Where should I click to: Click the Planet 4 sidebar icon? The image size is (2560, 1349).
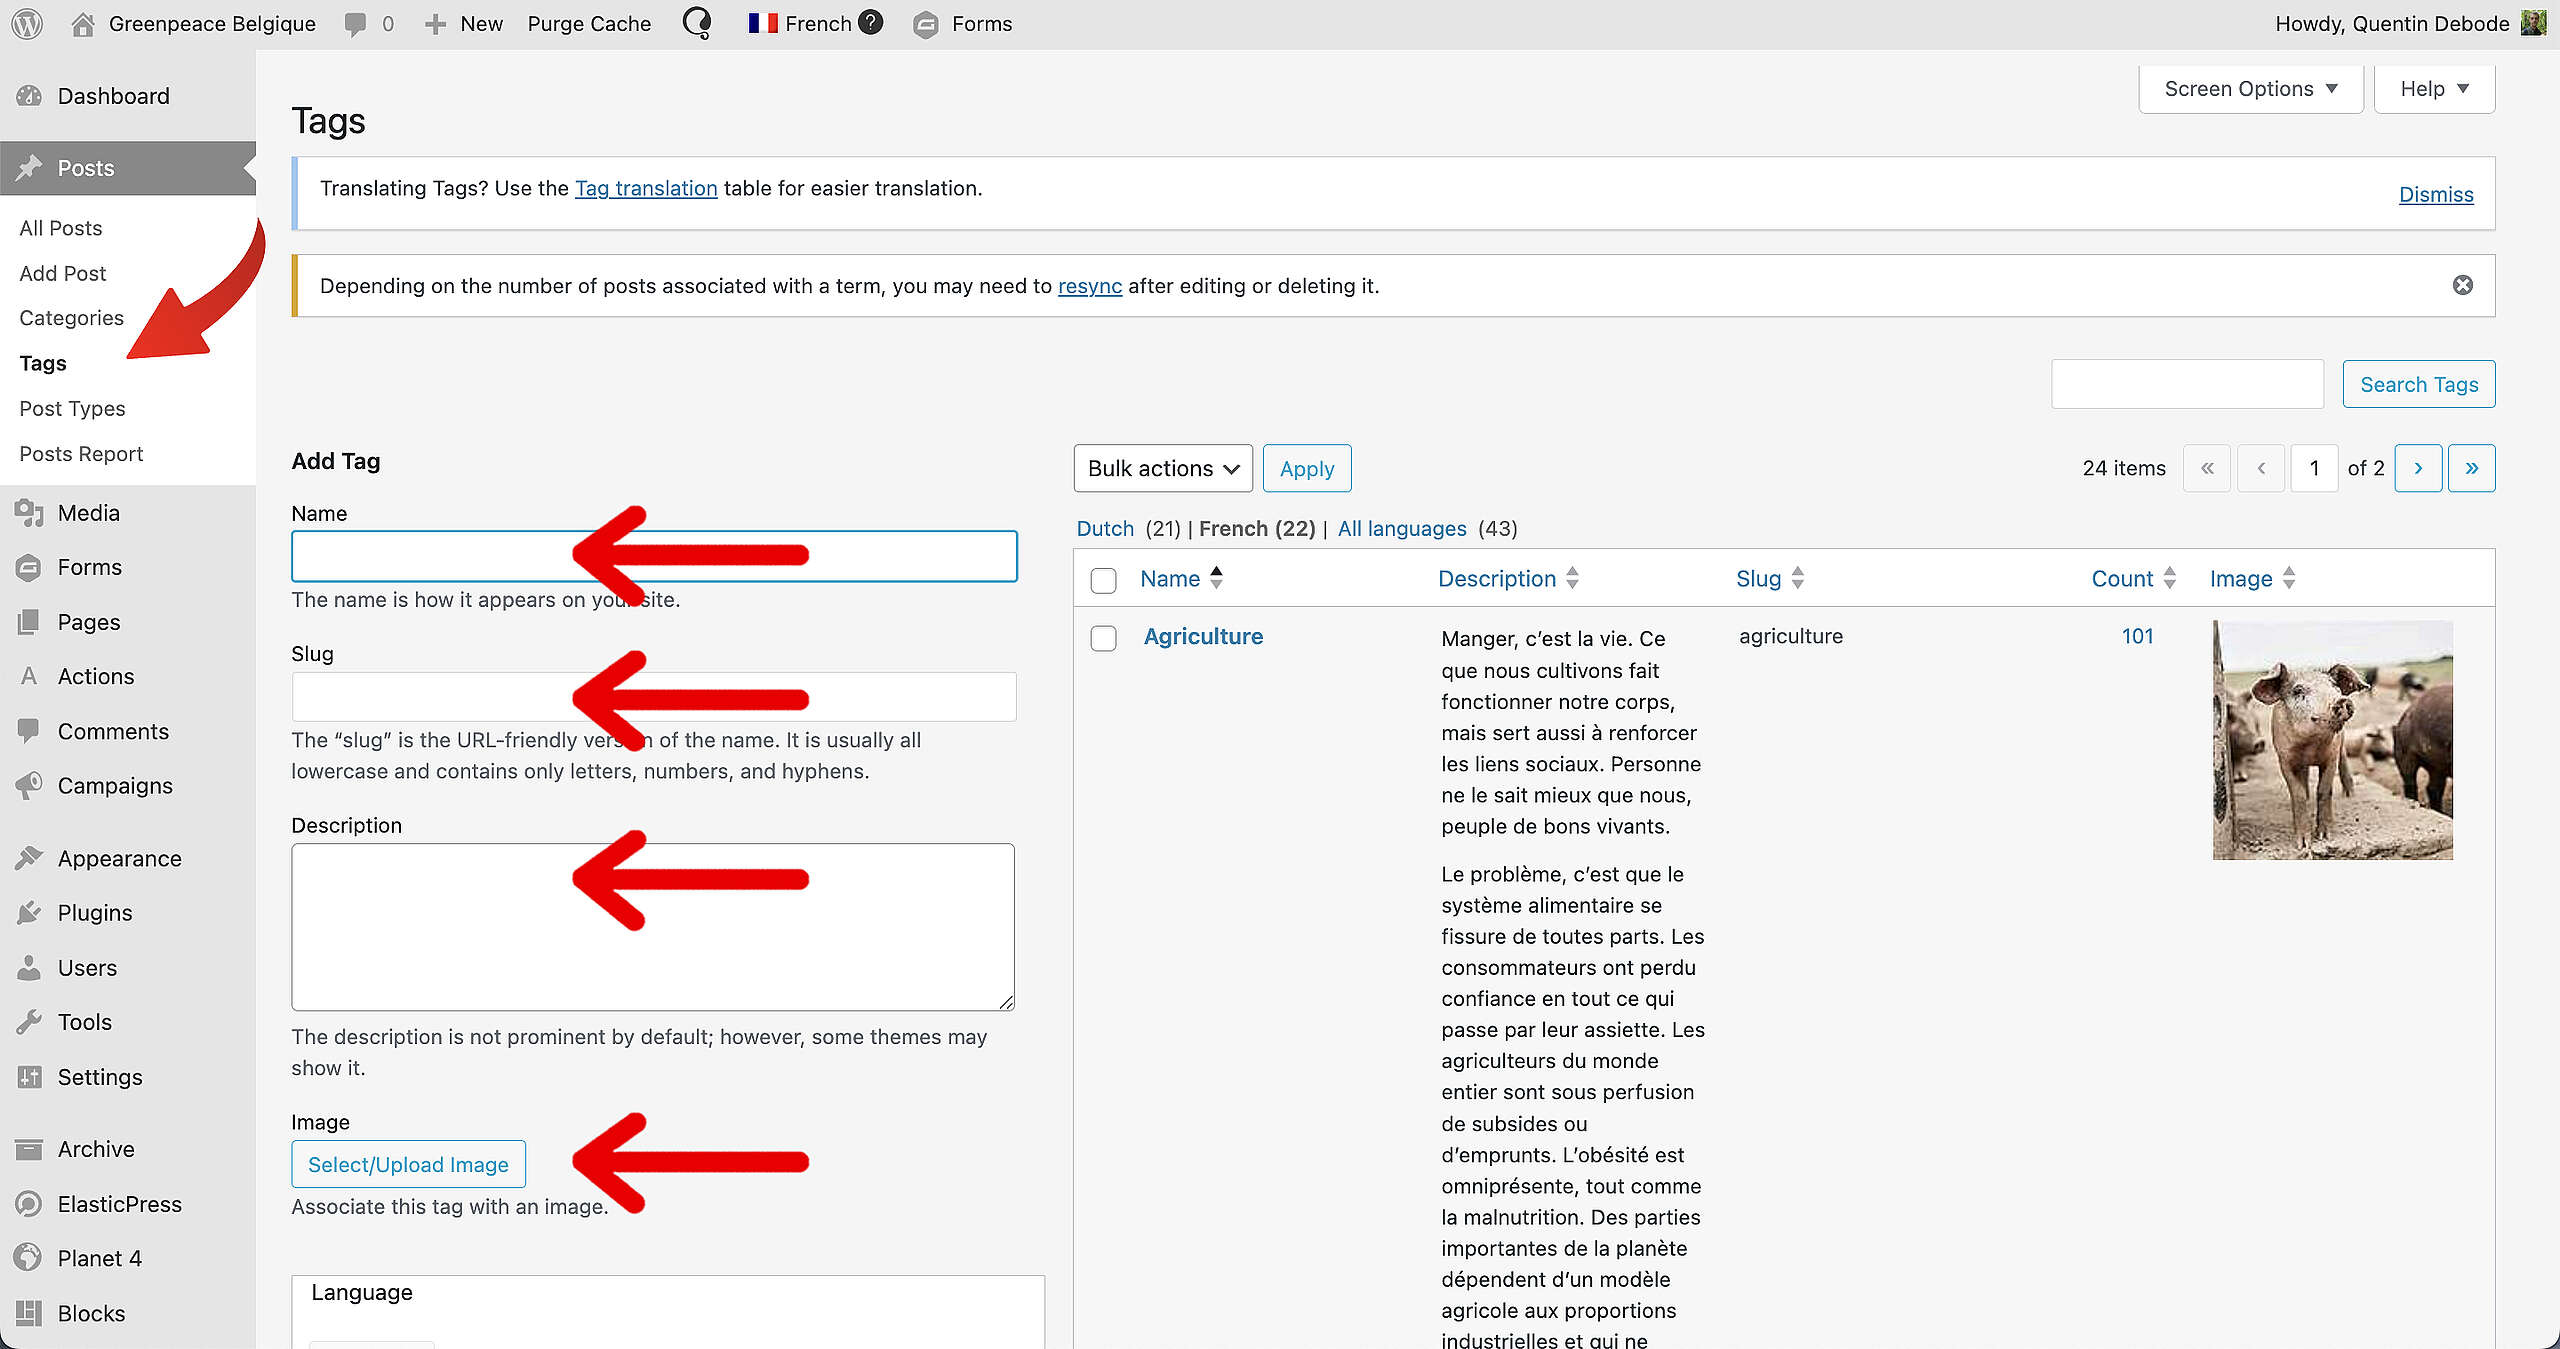point(29,1258)
